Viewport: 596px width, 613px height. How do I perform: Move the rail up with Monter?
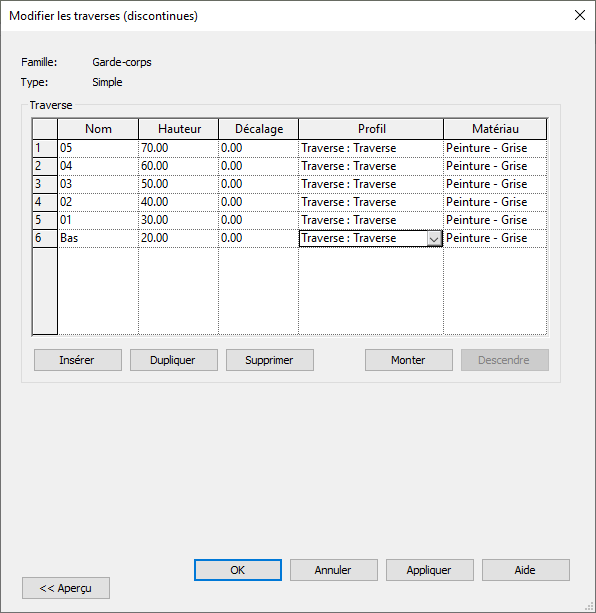click(409, 360)
